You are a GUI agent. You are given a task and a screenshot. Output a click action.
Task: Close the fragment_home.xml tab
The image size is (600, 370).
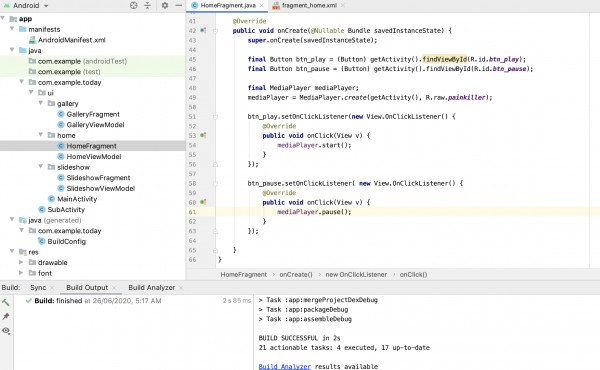click(x=342, y=5)
